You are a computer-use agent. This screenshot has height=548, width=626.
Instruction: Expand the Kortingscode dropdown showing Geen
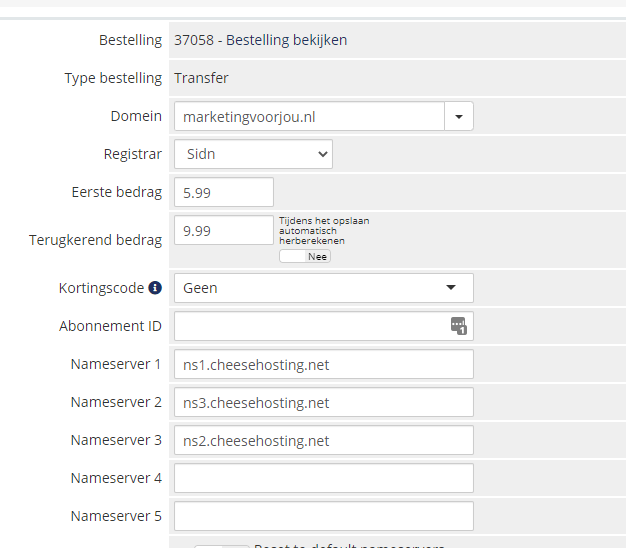tap(323, 288)
